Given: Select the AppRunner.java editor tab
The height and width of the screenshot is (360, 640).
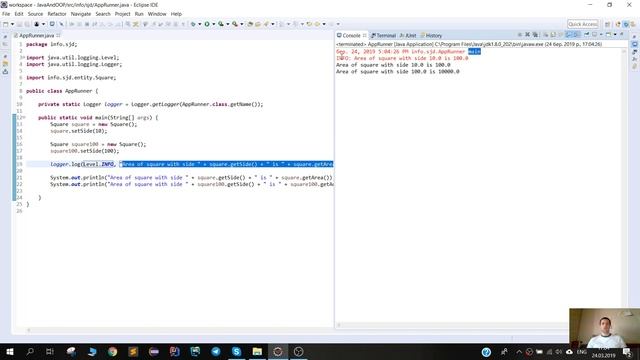Looking at the screenshot, I should tap(36, 36).
